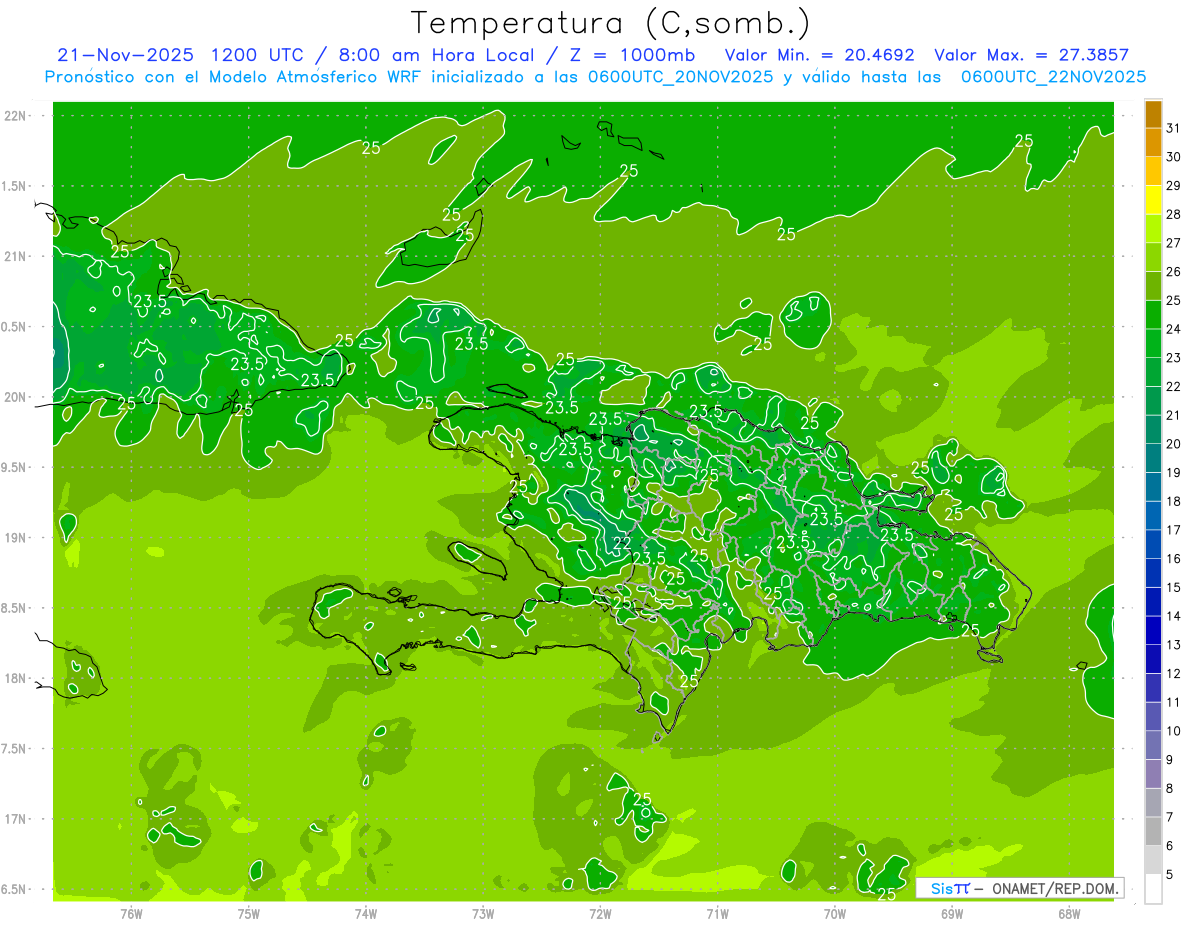The image size is (1200, 927).
Task: Click the "68W" longitude axis label
Action: pos(1069,913)
